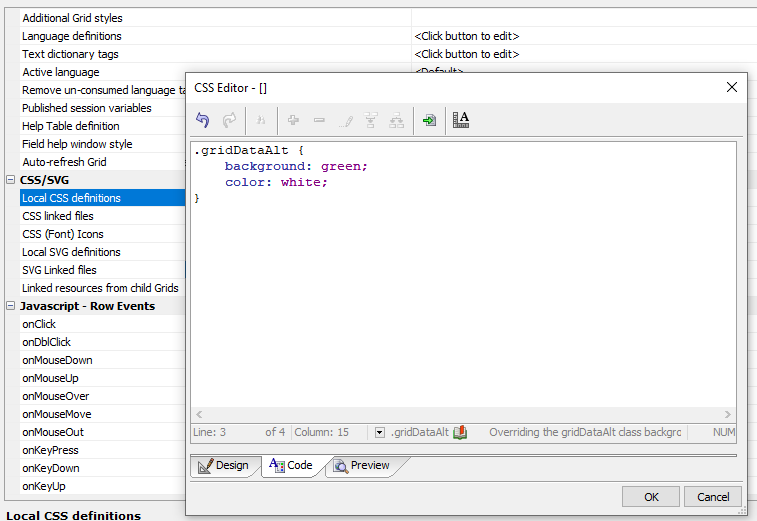Click the Cancel button
Image resolution: width=757 pixels, height=521 pixels.
click(x=713, y=497)
